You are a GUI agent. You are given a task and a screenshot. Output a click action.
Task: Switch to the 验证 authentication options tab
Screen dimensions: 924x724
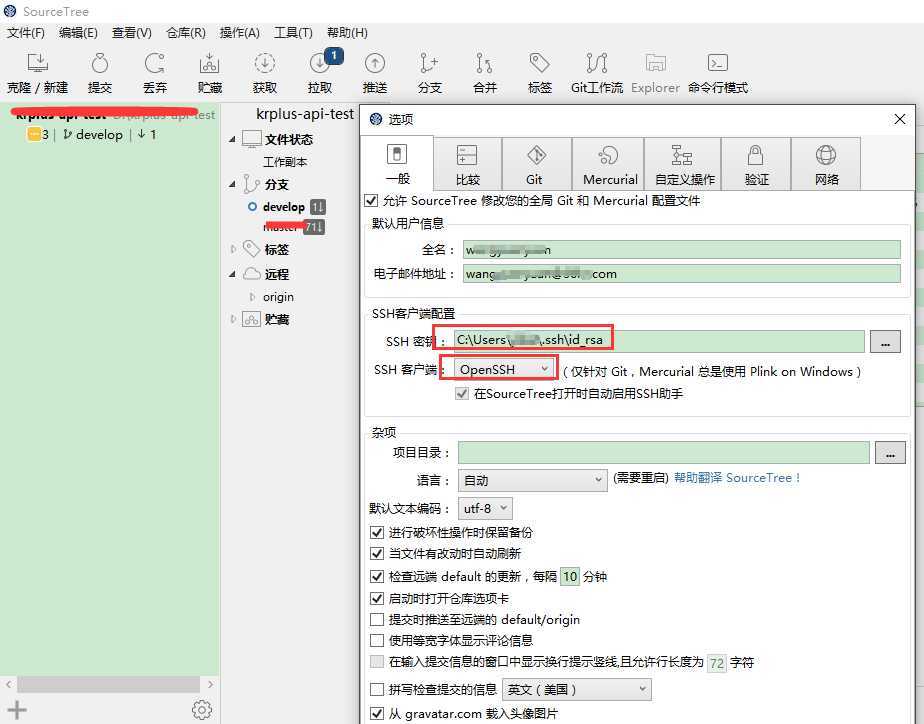[756, 164]
